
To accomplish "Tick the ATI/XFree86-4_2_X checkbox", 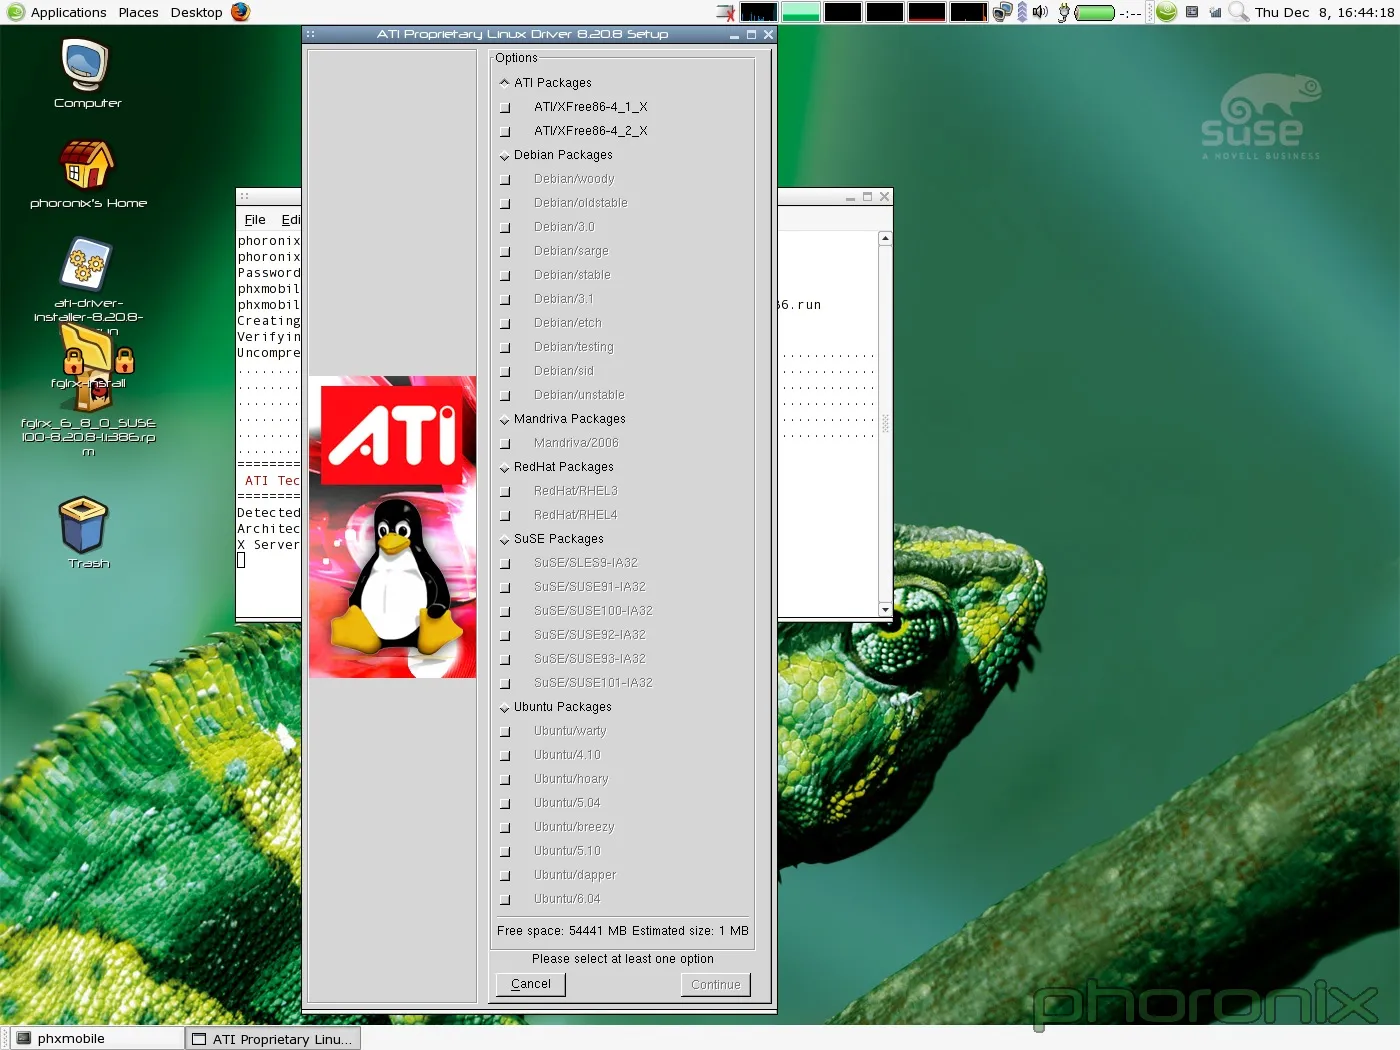I will click(x=505, y=131).
